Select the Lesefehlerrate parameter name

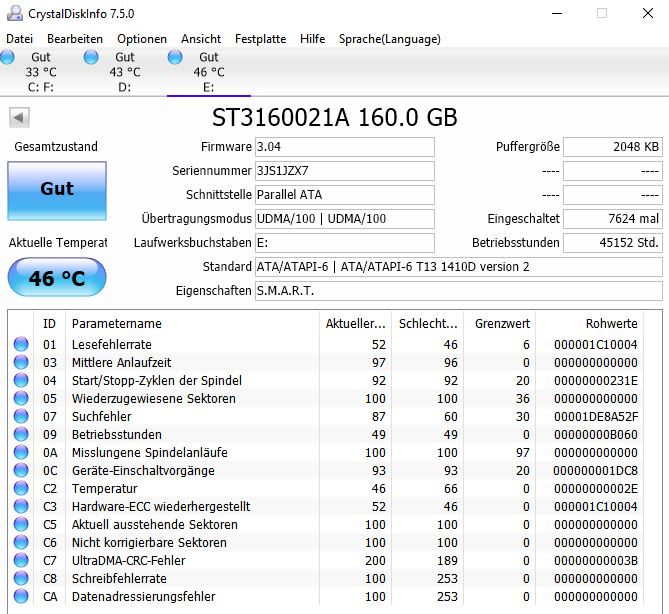pyautogui.click(x=112, y=344)
